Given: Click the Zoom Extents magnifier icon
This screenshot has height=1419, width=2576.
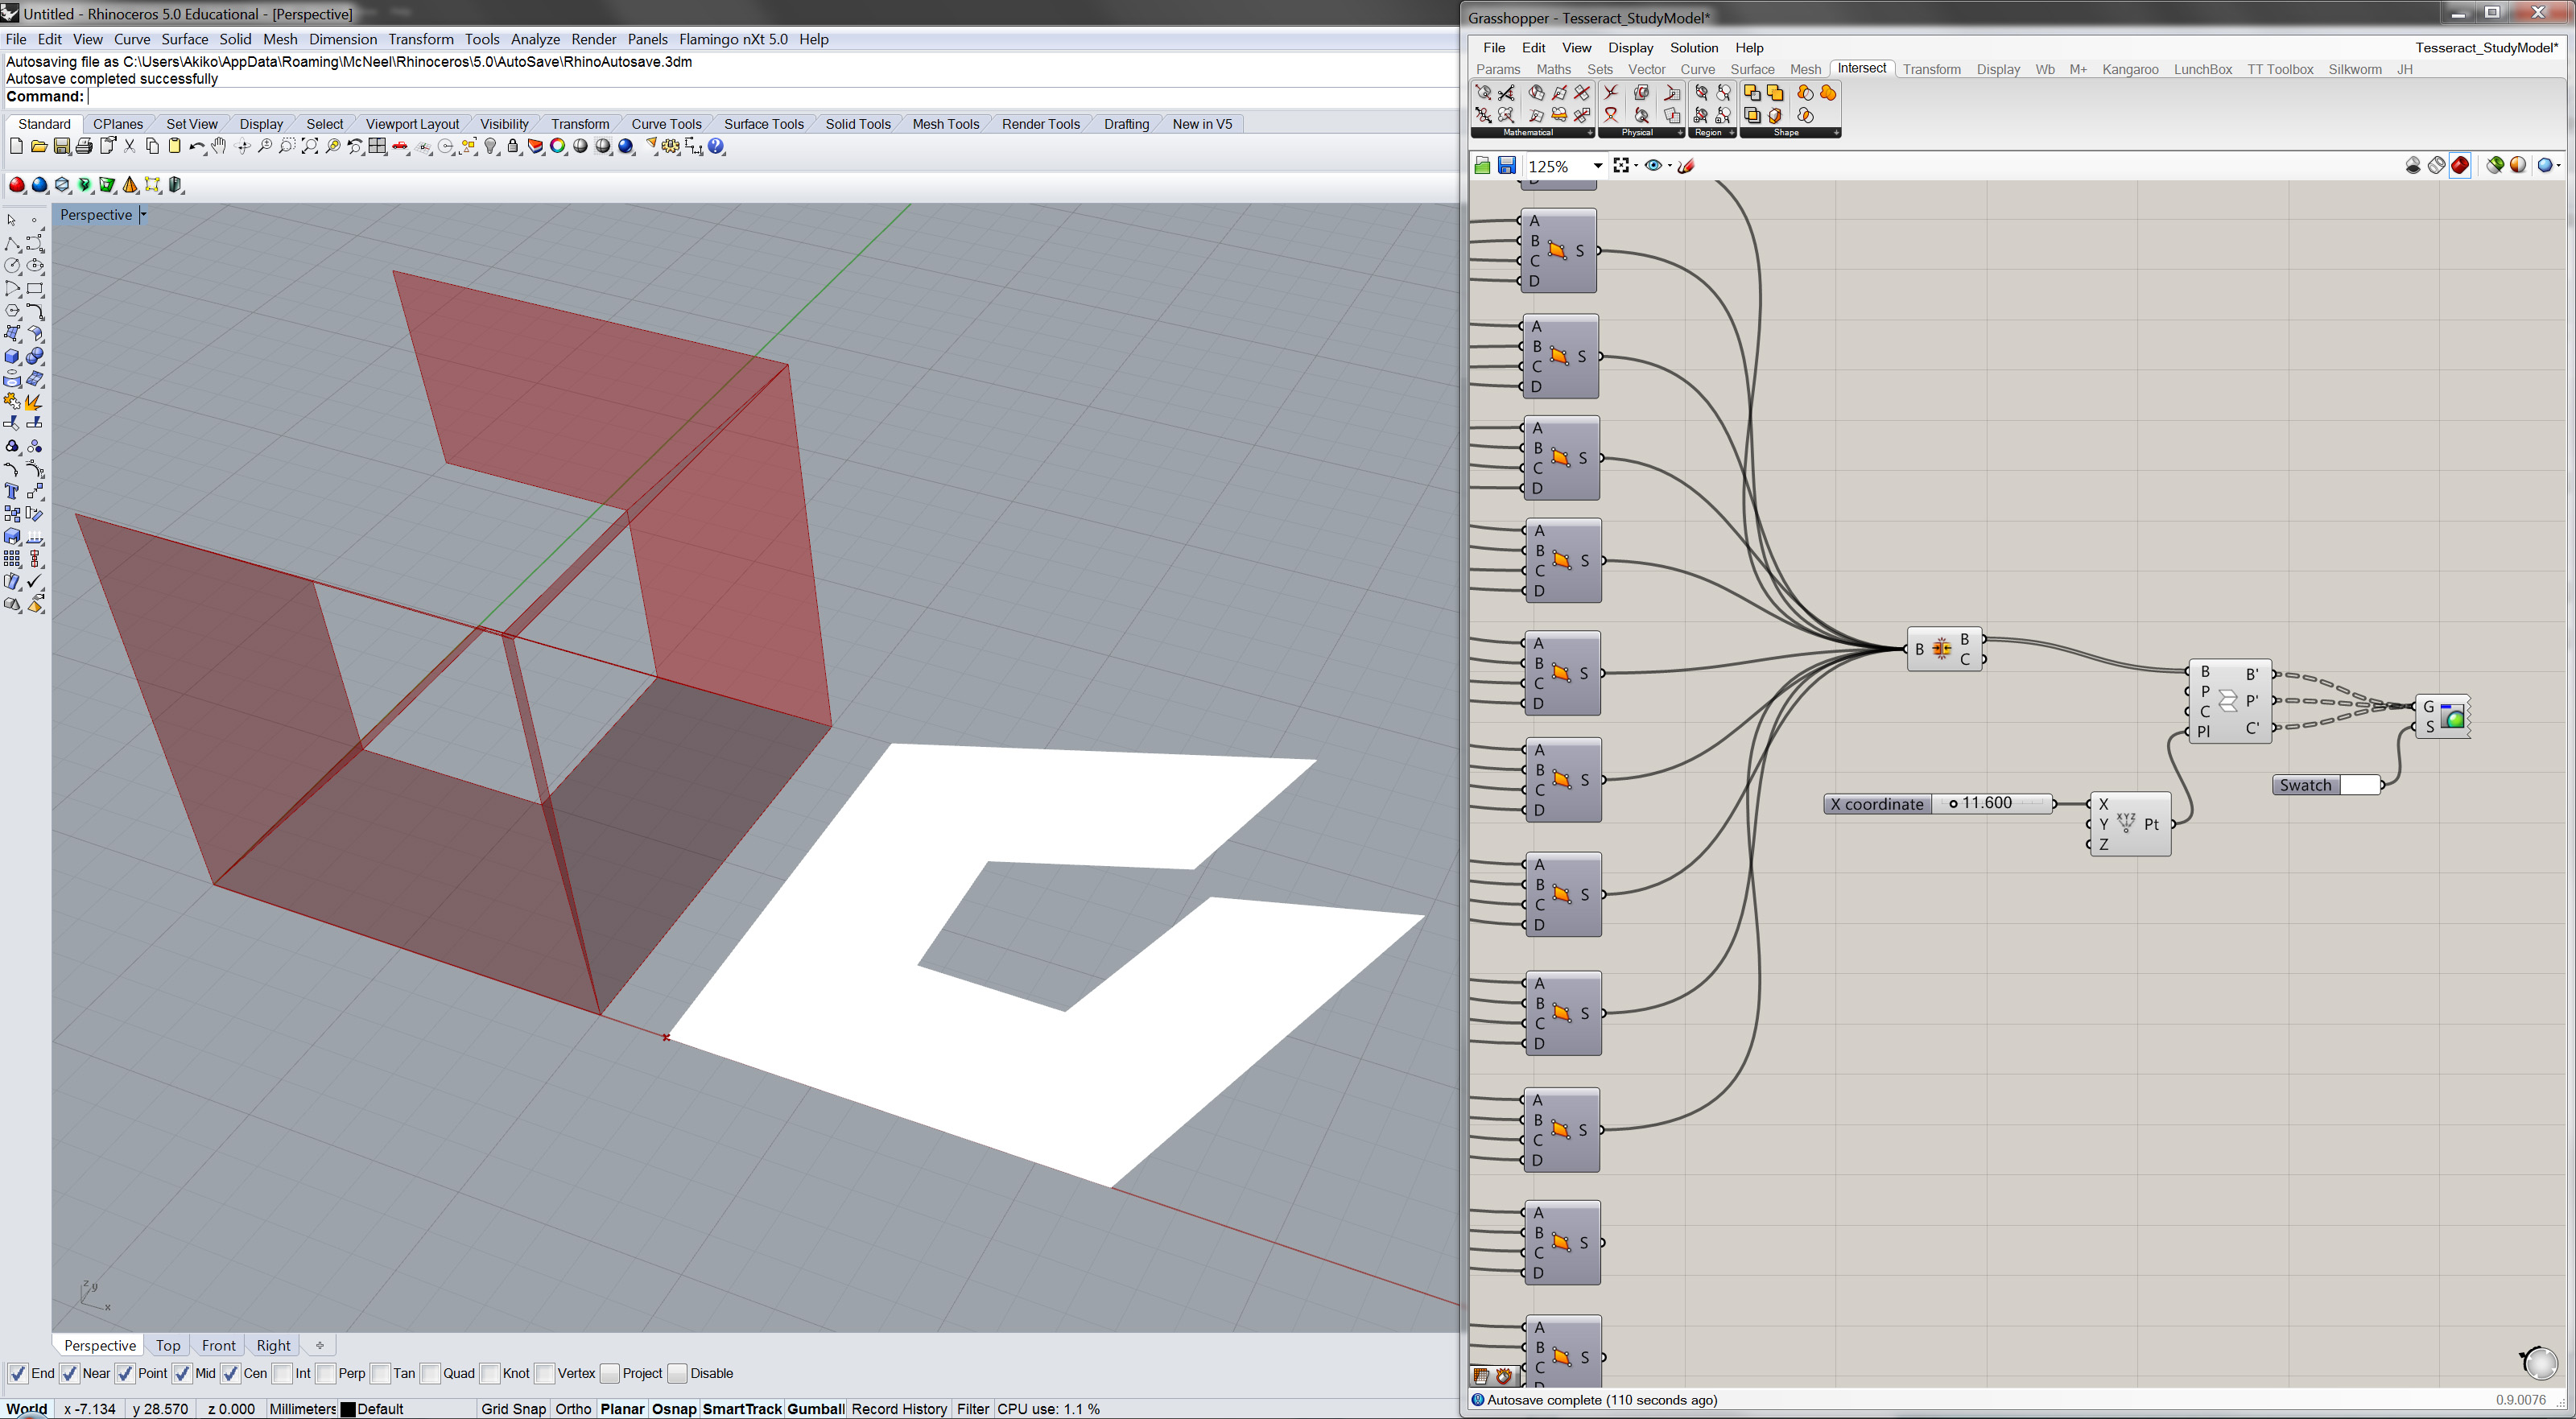Looking at the screenshot, I should 310,147.
